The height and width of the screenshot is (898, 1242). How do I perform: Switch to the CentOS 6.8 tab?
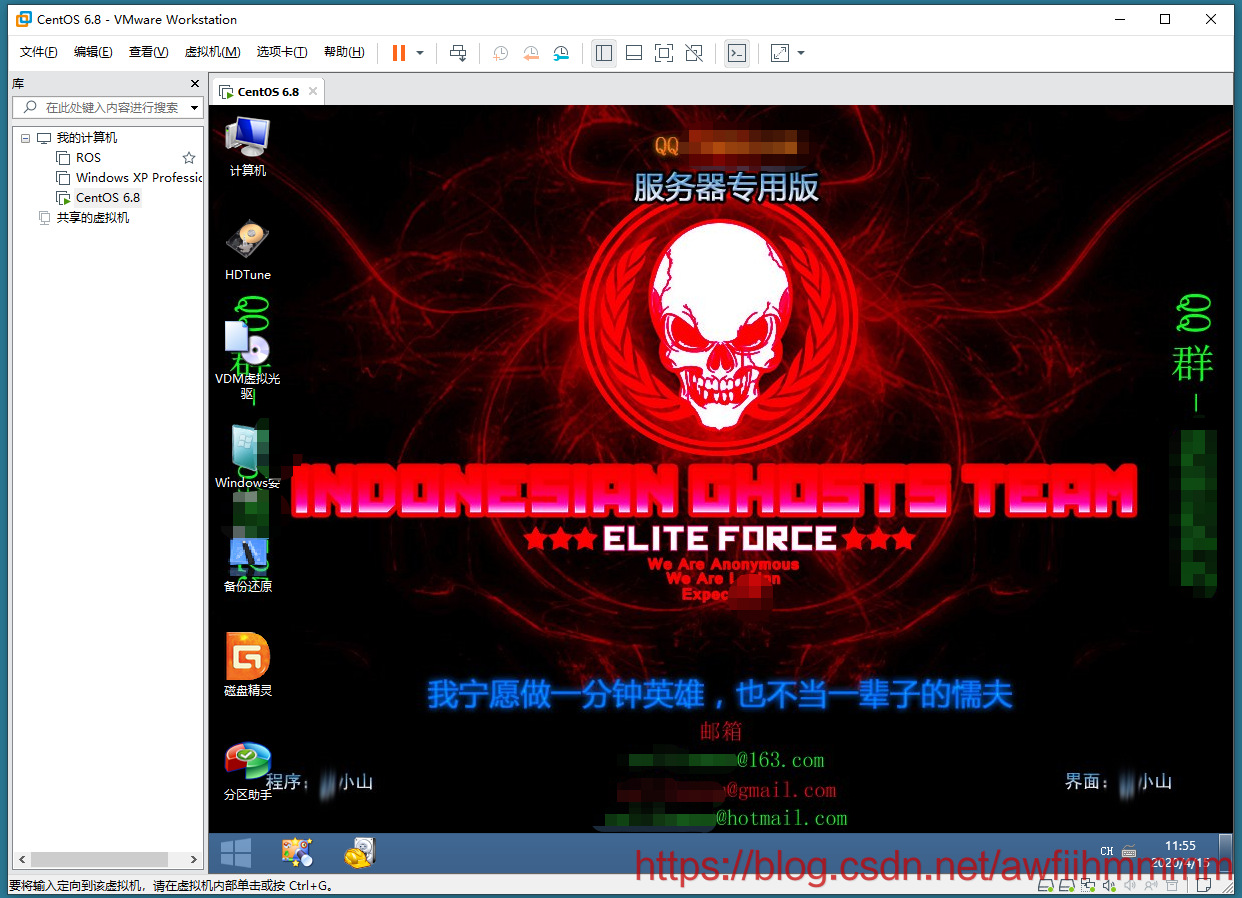click(x=268, y=91)
